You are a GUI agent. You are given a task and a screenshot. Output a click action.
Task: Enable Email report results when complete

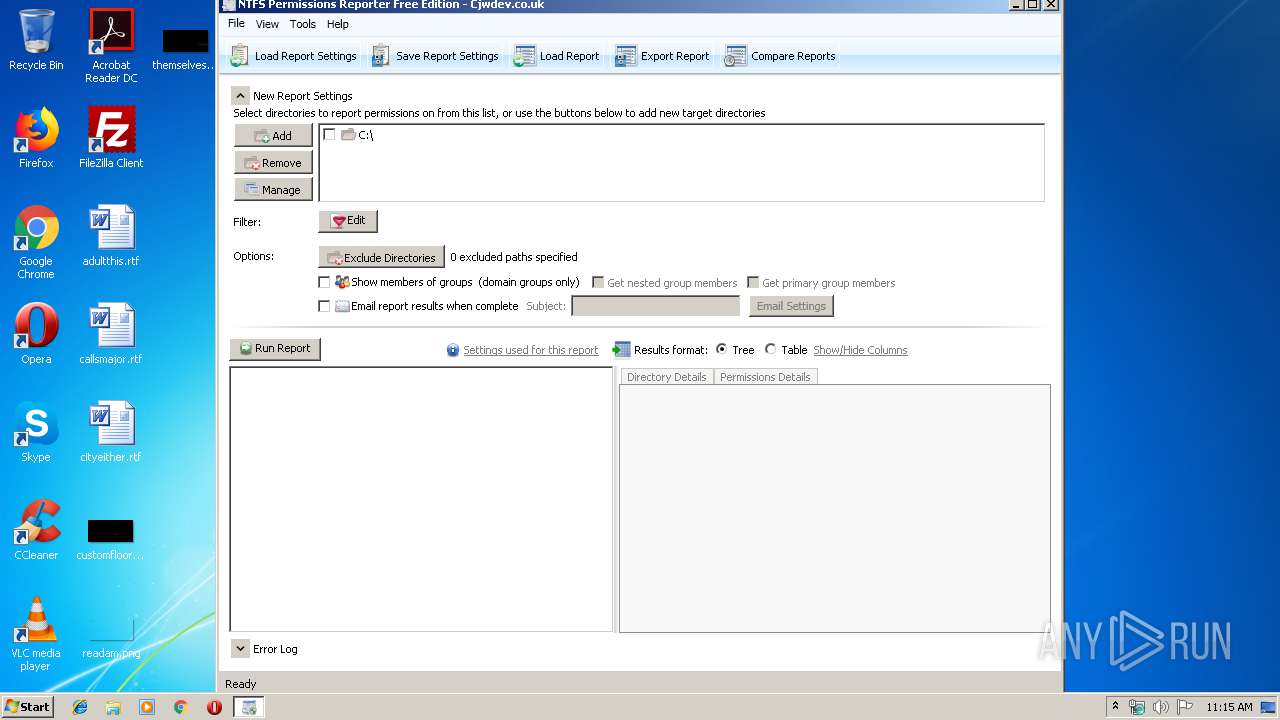pos(324,307)
